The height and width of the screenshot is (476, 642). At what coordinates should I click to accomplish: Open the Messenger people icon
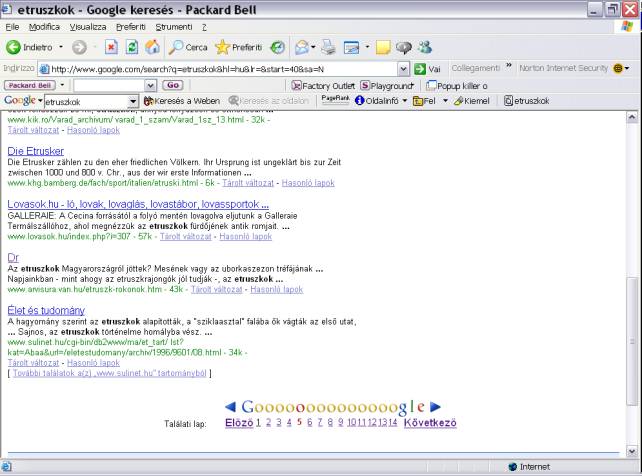point(425,47)
